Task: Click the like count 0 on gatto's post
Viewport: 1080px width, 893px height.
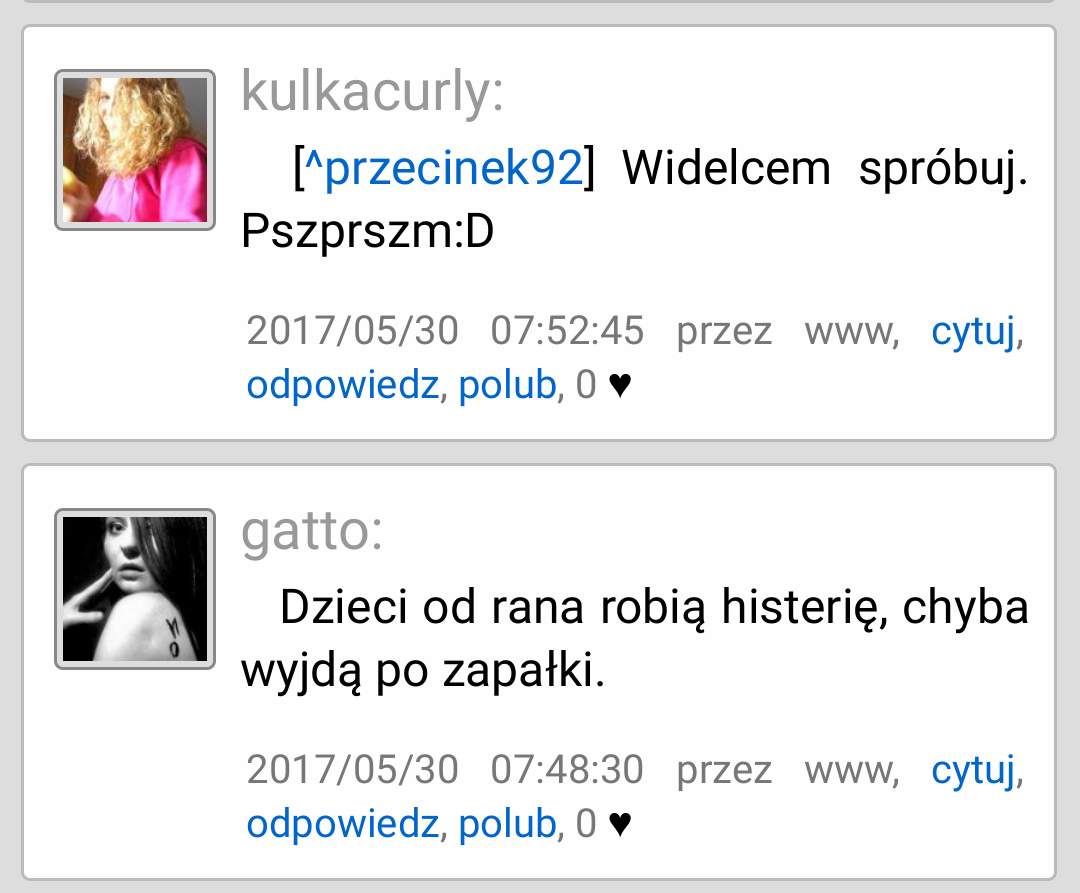Action: (586, 823)
